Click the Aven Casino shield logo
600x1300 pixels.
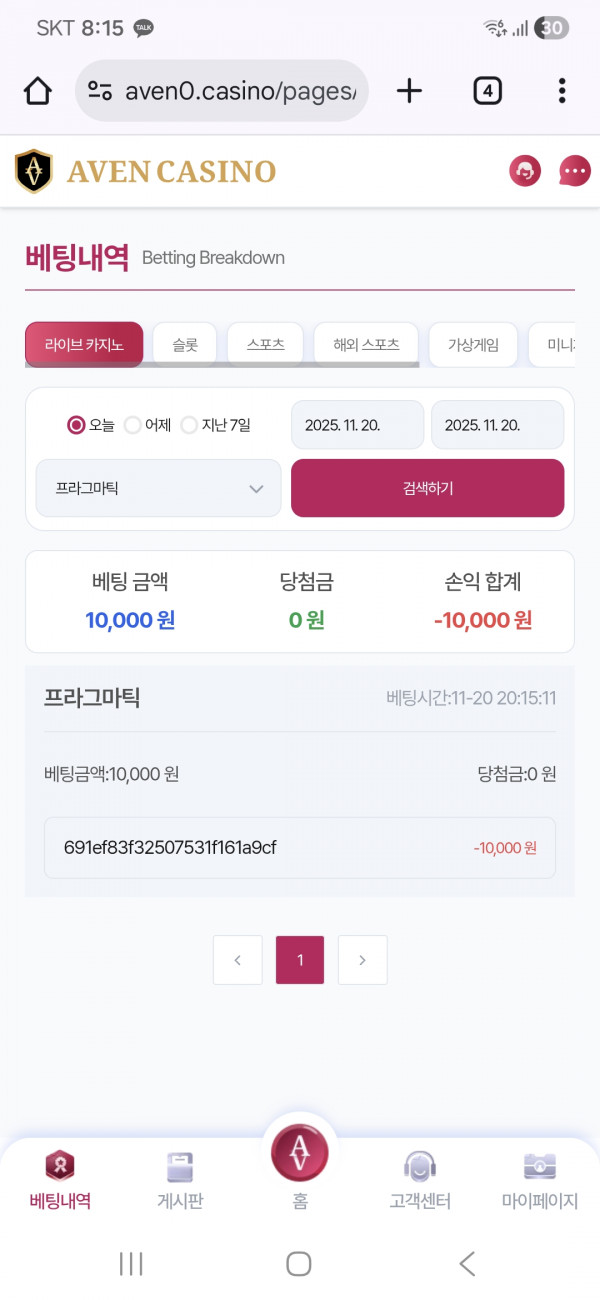pyautogui.click(x=33, y=170)
